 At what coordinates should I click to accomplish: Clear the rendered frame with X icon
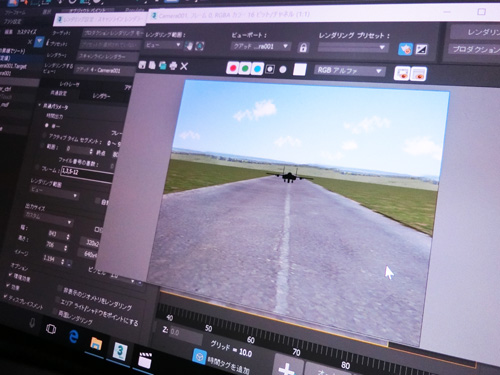[x=184, y=66]
